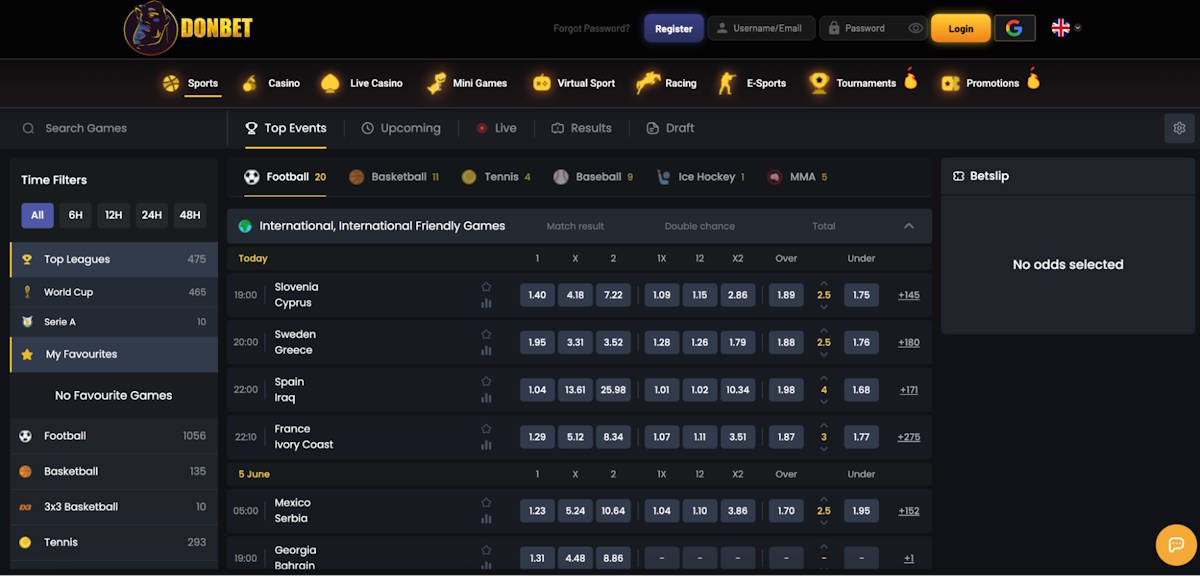Image resolution: width=1200 pixels, height=576 pixels.
Task: Go to the Sports section
Action: pos(190,83)
